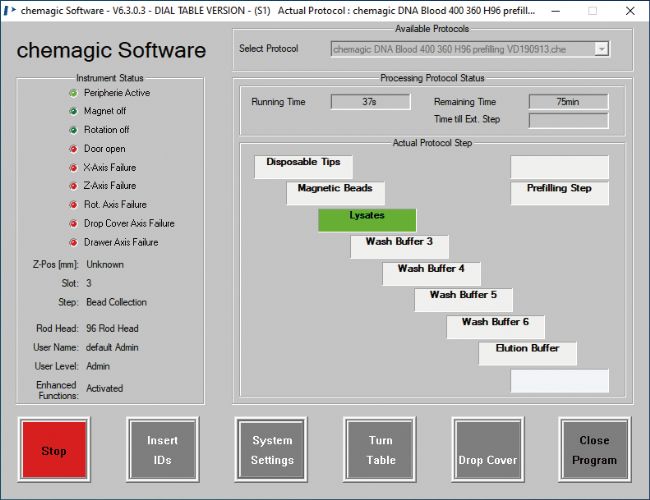Click the 'Remaining Time' label
The height and width of the screenshot is (500, 650).
click(465, 102)
